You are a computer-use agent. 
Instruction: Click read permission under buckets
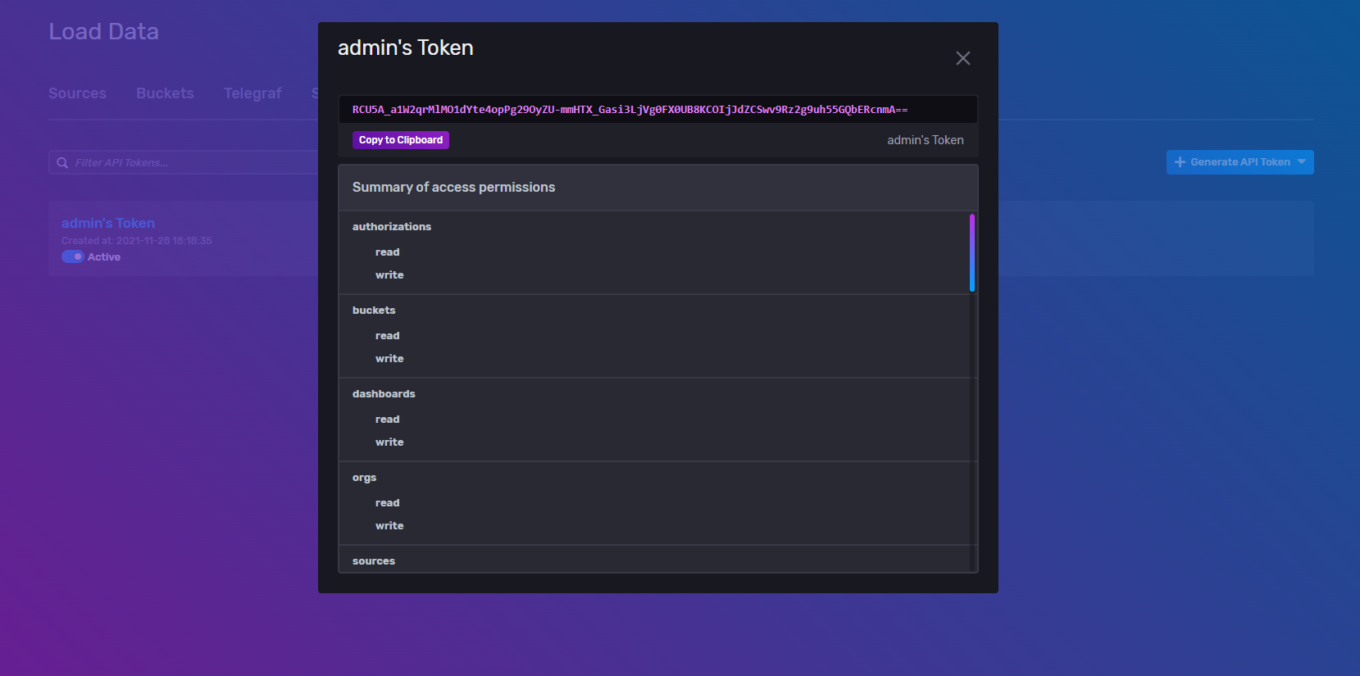(x=387, y=335)
